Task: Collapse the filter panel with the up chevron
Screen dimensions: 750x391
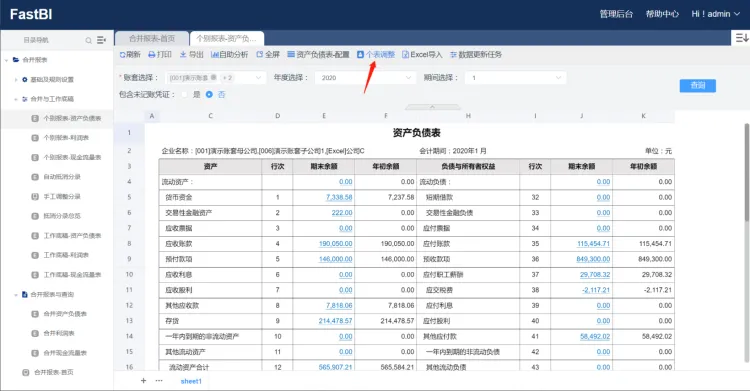Action: [x=432, y=107]
